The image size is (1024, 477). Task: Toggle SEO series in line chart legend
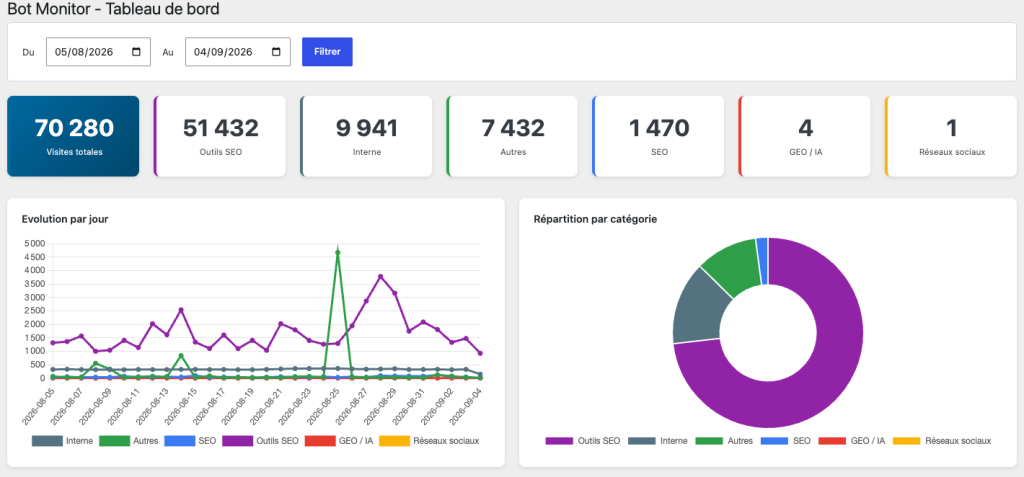(x=190, y=441)
